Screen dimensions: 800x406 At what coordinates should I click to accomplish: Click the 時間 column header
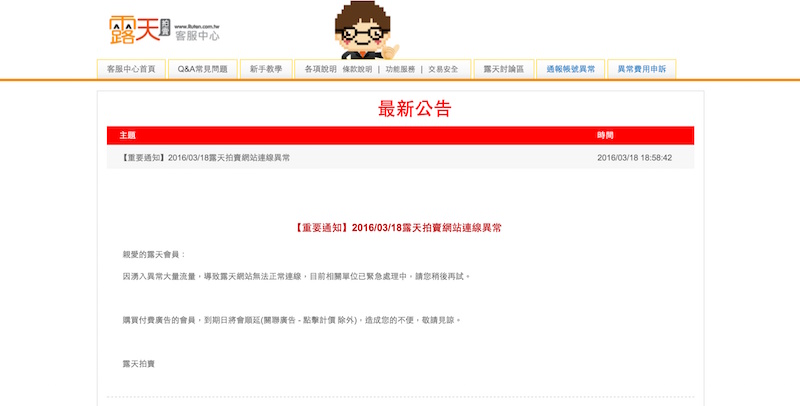(x=605, y=136)
